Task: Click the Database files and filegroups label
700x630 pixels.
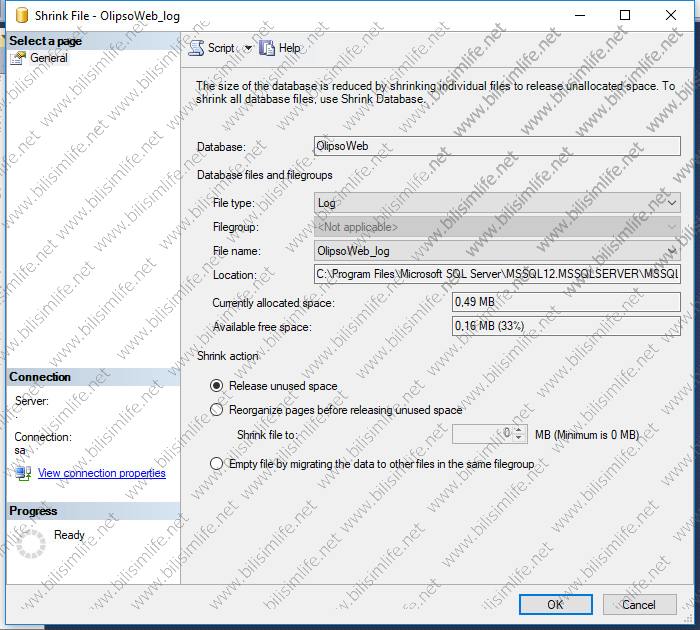Action: [x=265, y=175]
